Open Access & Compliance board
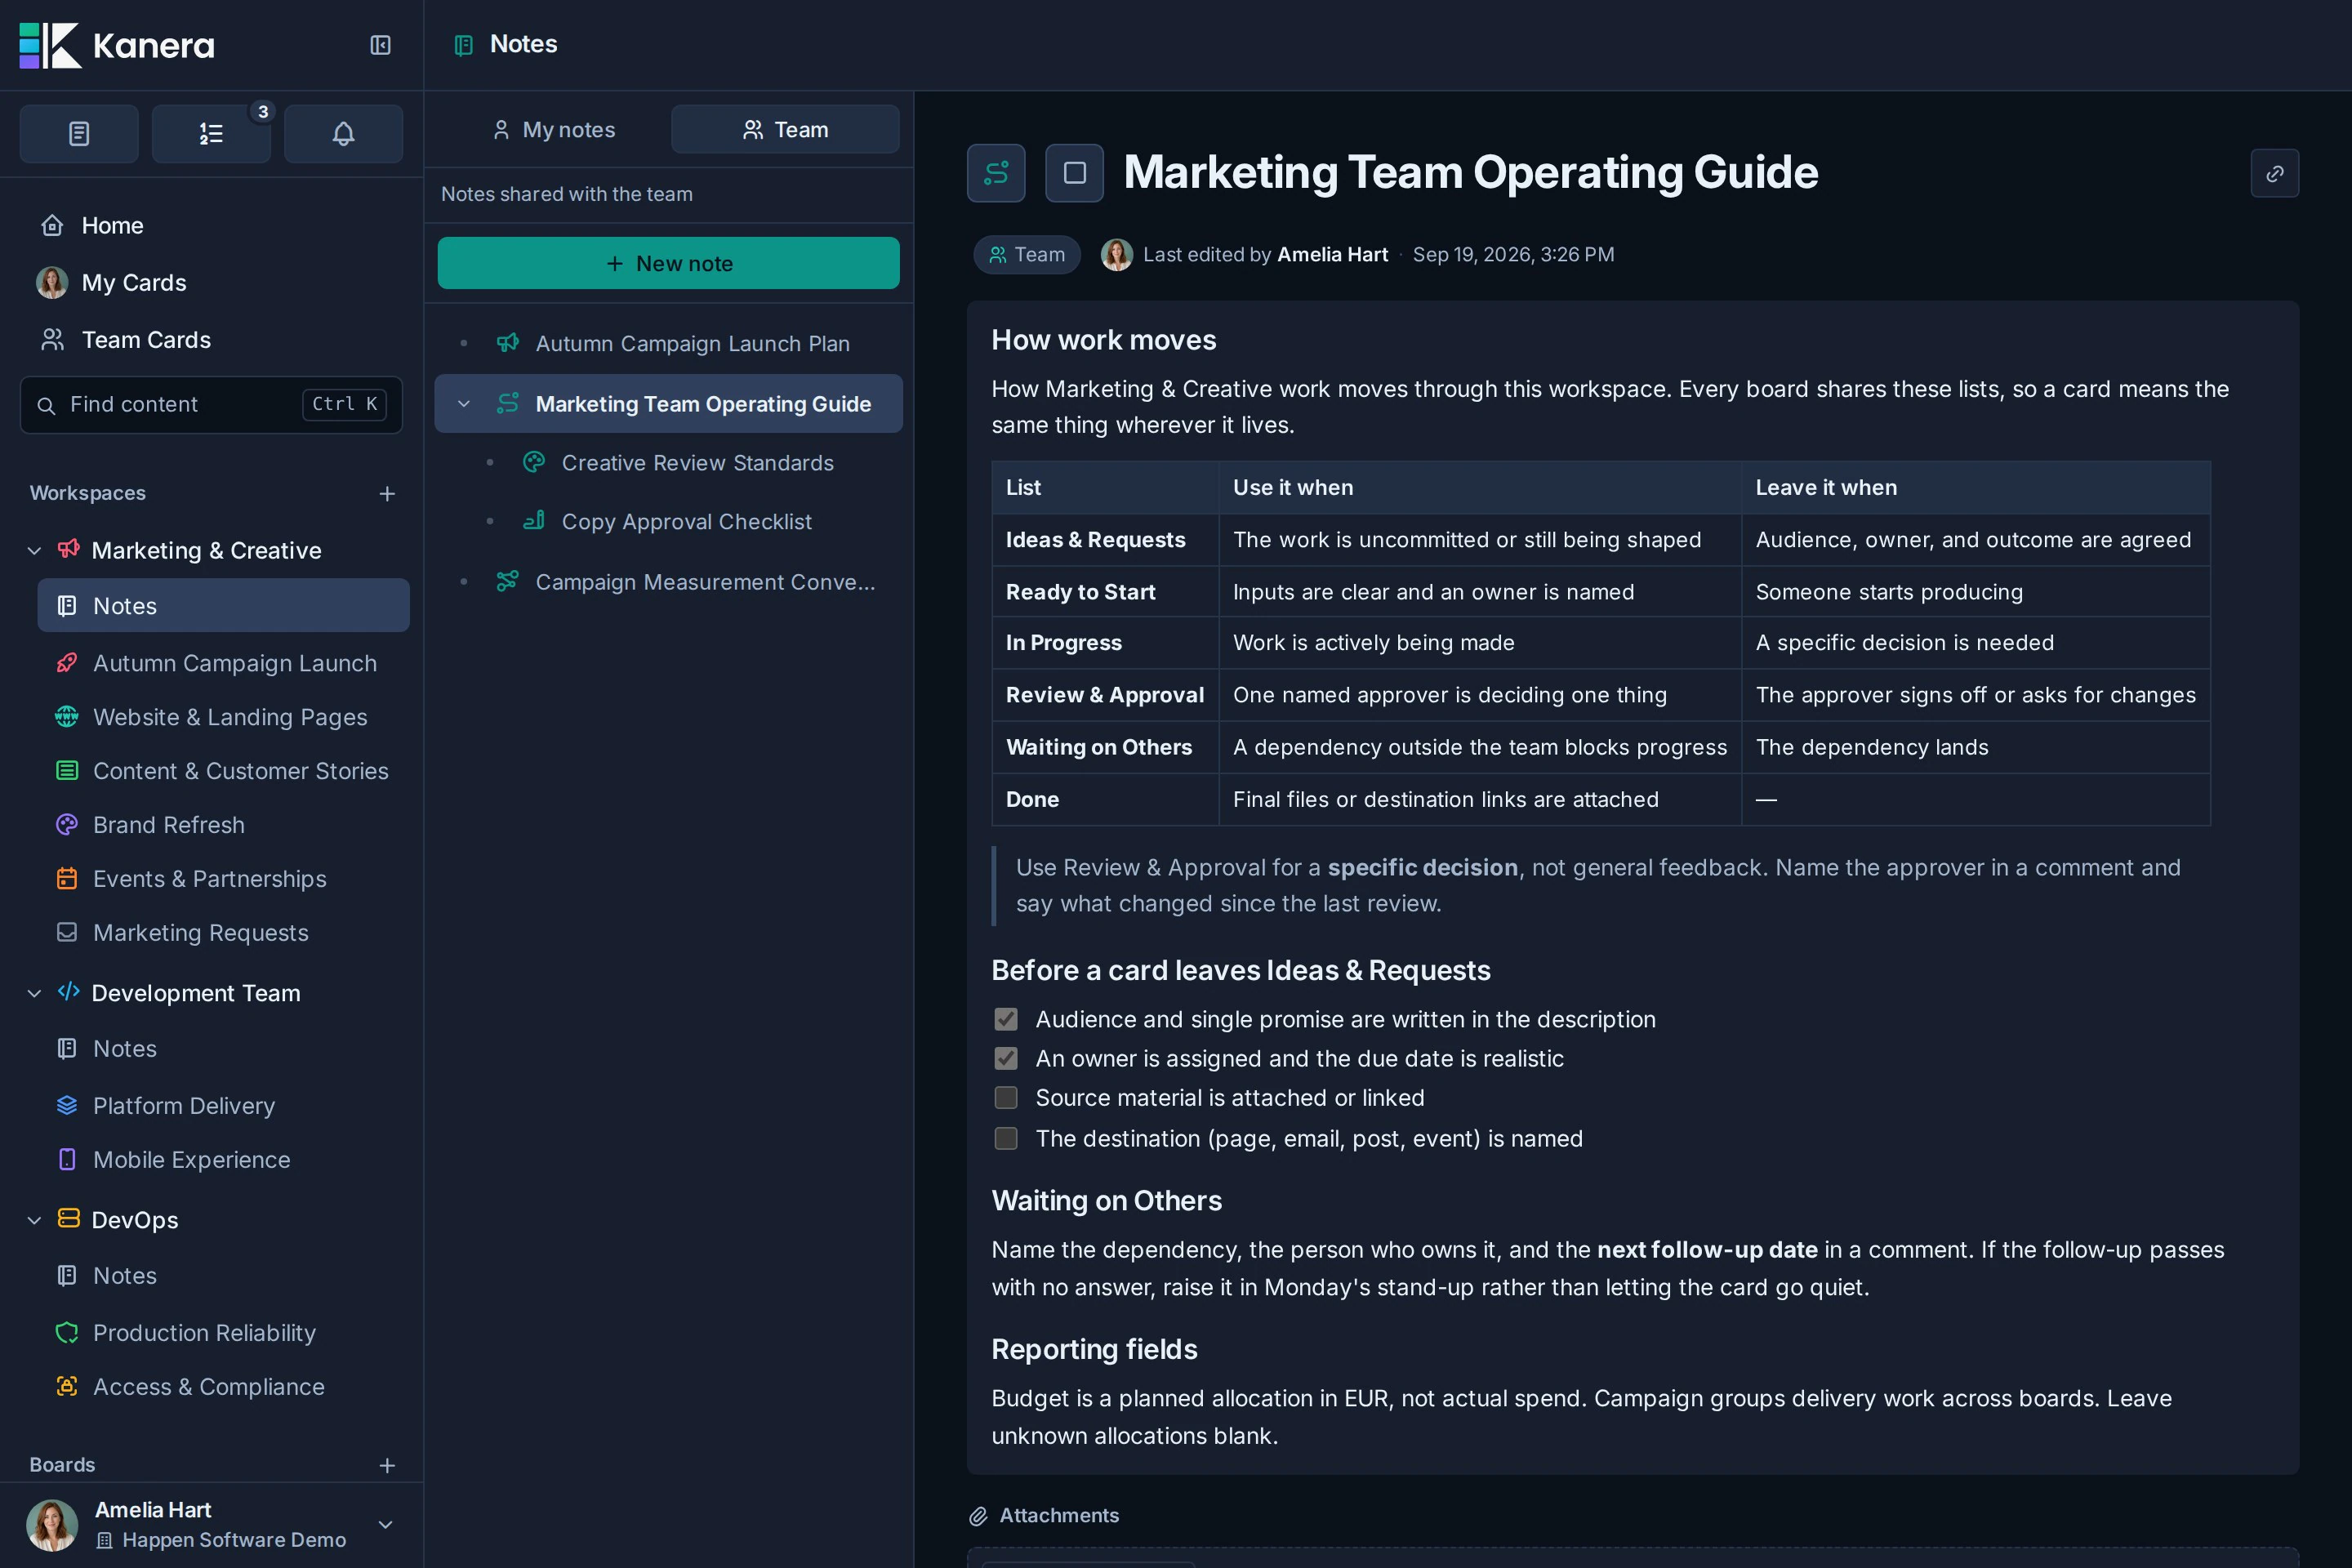The width and height of the screenshot is (2352, 1568). [223, 1386]
